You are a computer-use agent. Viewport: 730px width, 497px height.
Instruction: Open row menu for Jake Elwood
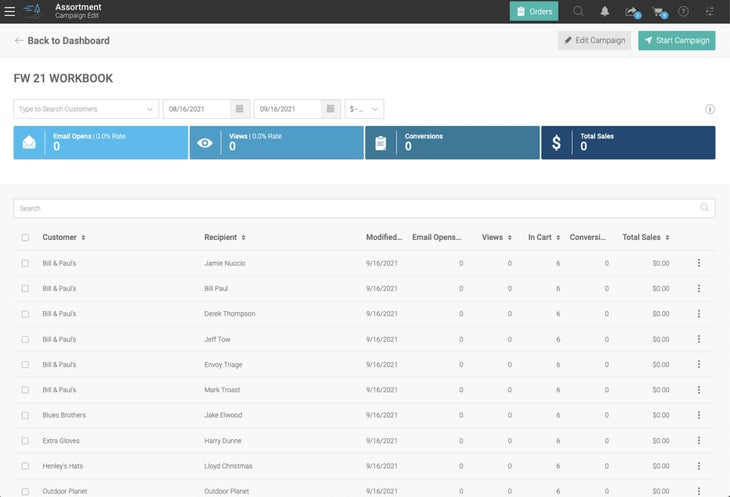(699, 415)
